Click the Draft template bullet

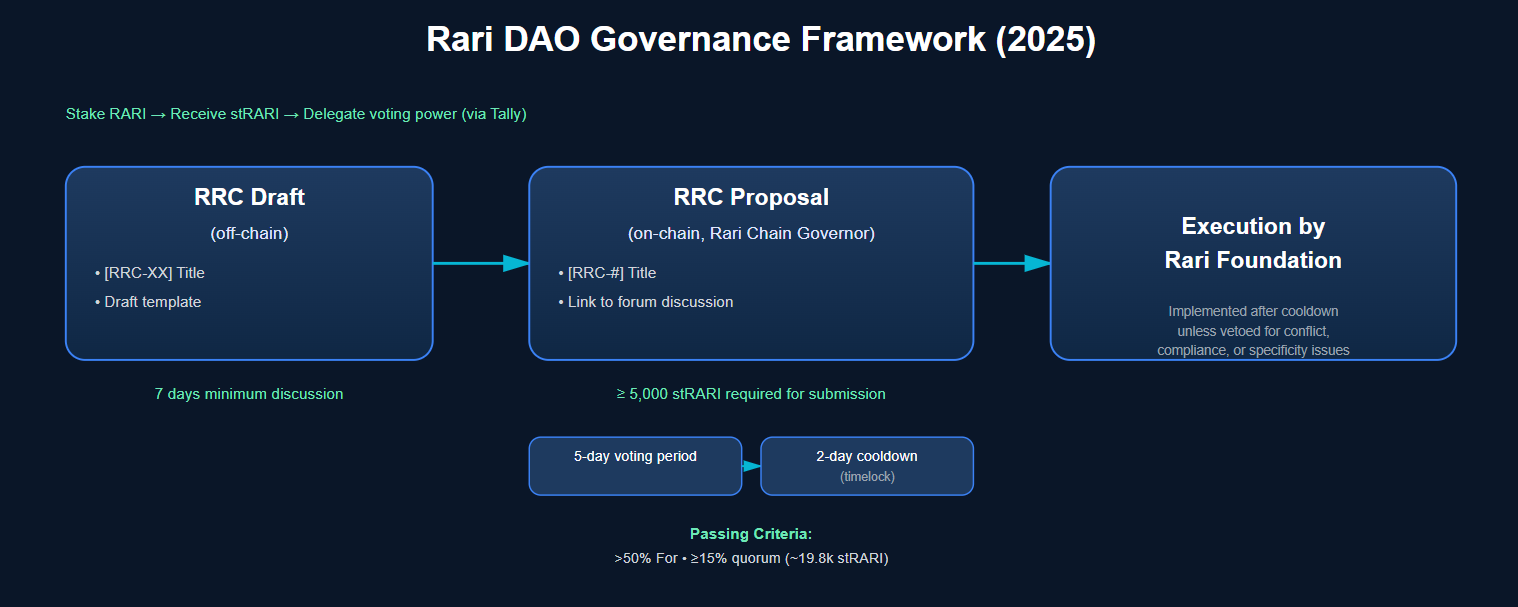pyautogui.click(x=152, y=302)
